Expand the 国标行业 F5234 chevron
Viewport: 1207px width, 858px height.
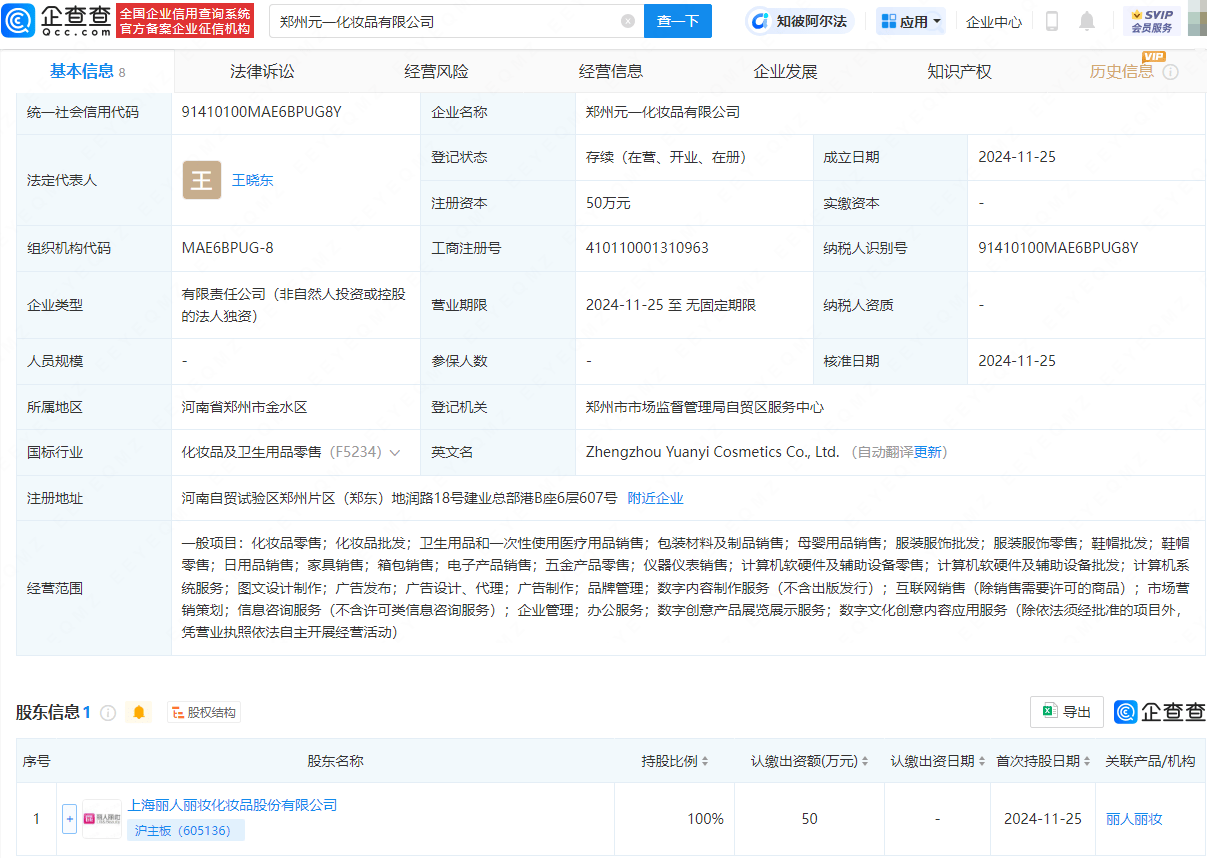[395, 453]
